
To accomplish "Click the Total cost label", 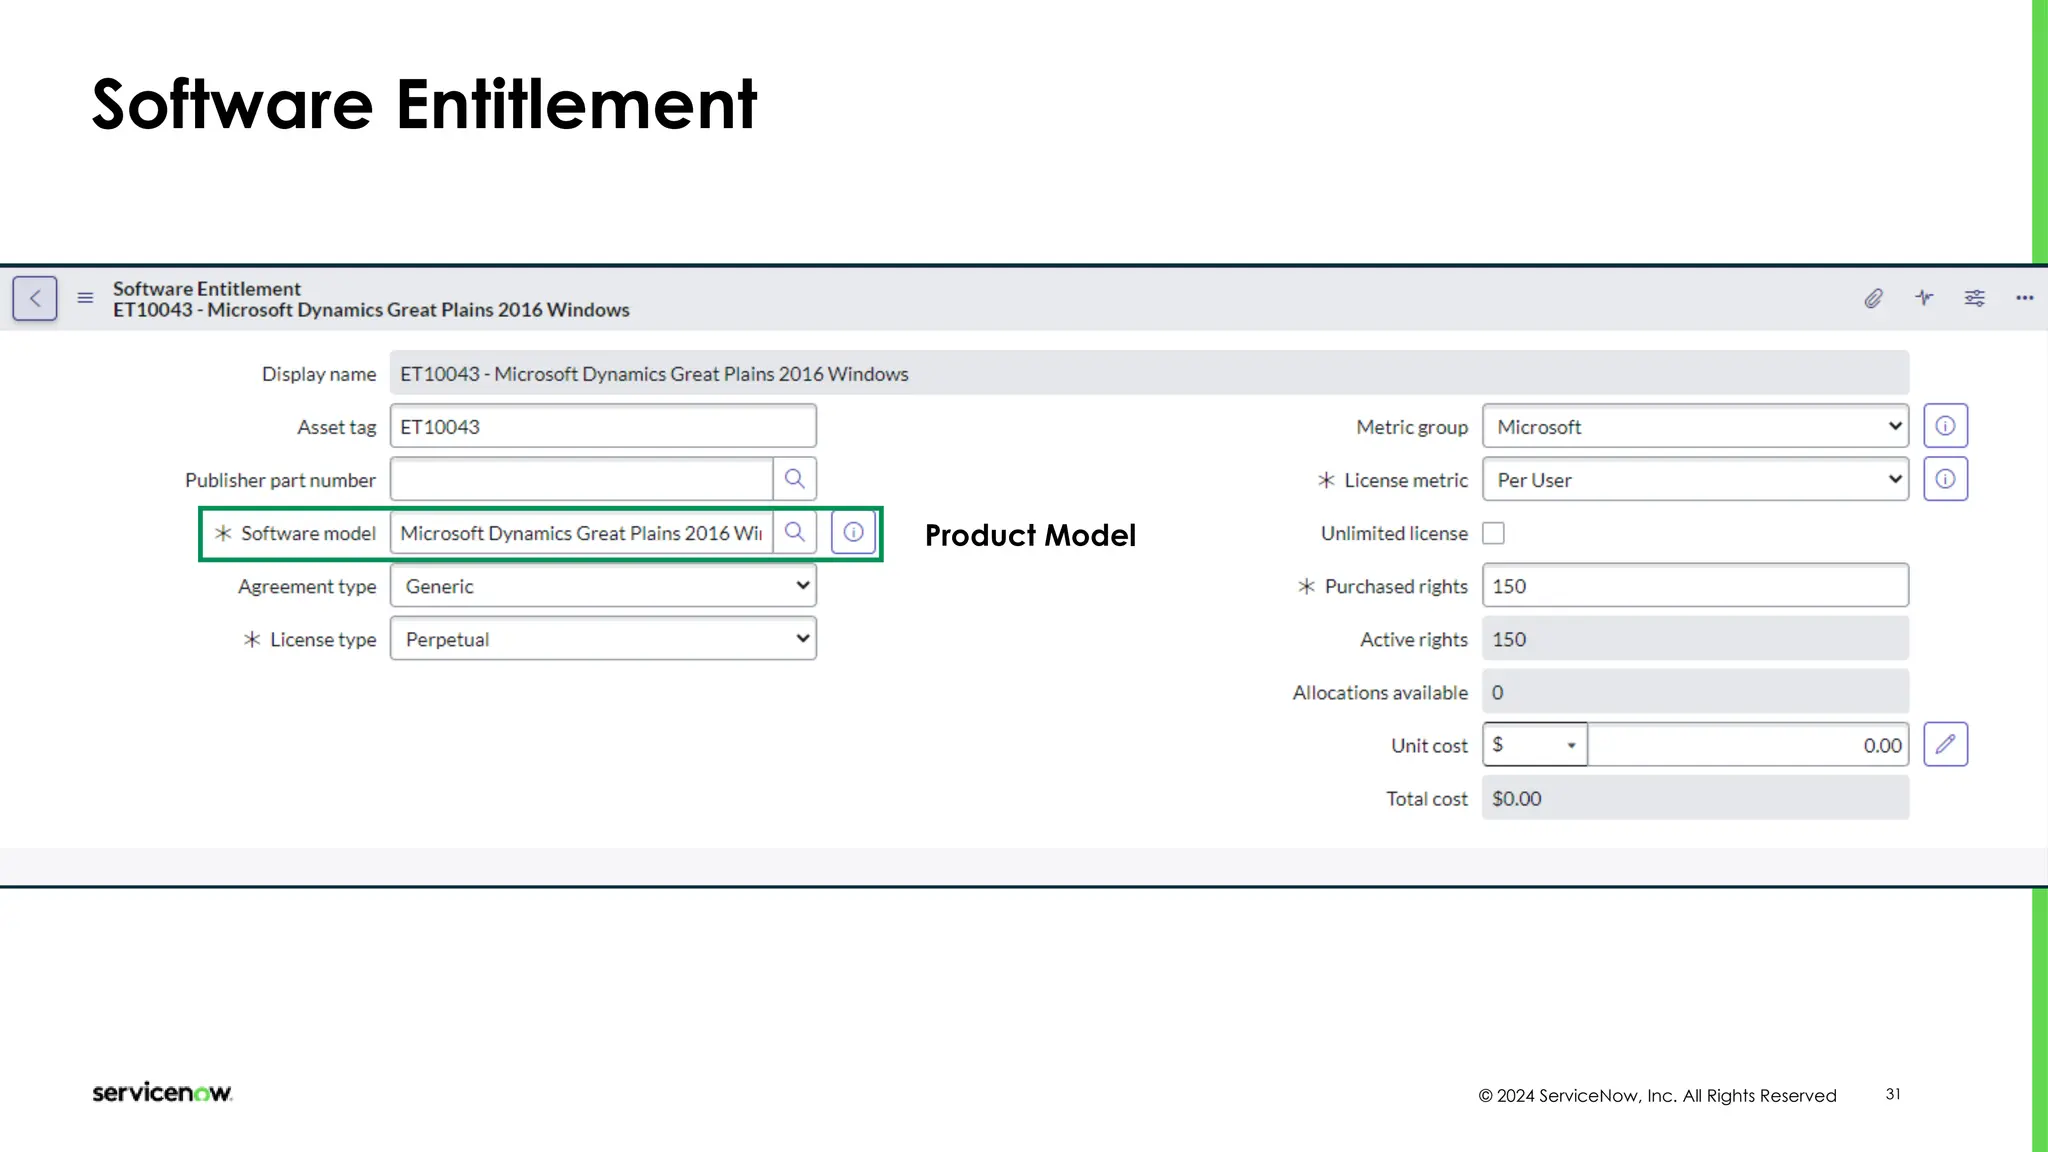I will point(1426,798).
